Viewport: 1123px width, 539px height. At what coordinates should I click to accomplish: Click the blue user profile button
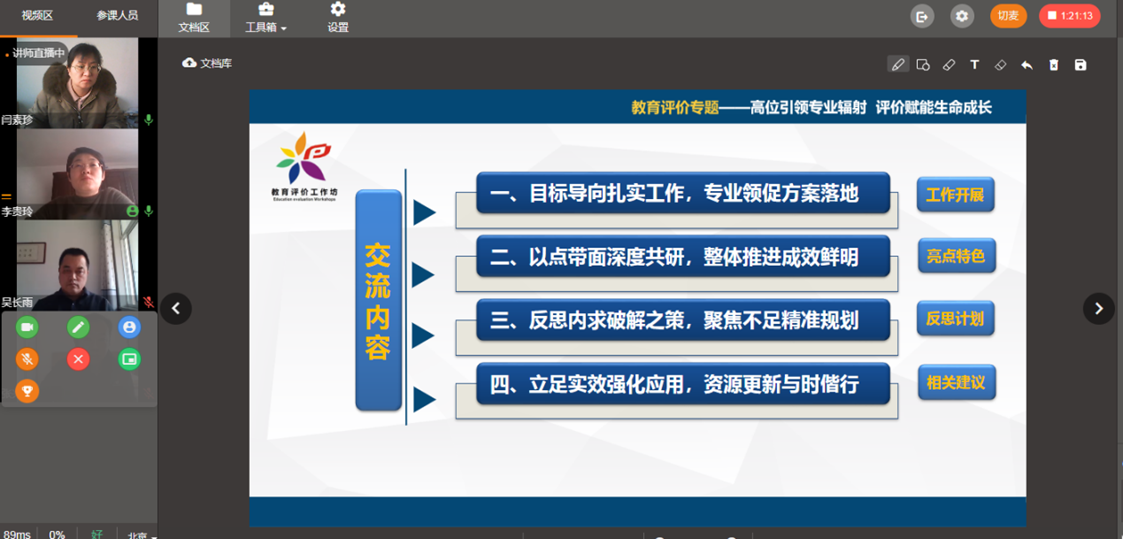(129, 327)
